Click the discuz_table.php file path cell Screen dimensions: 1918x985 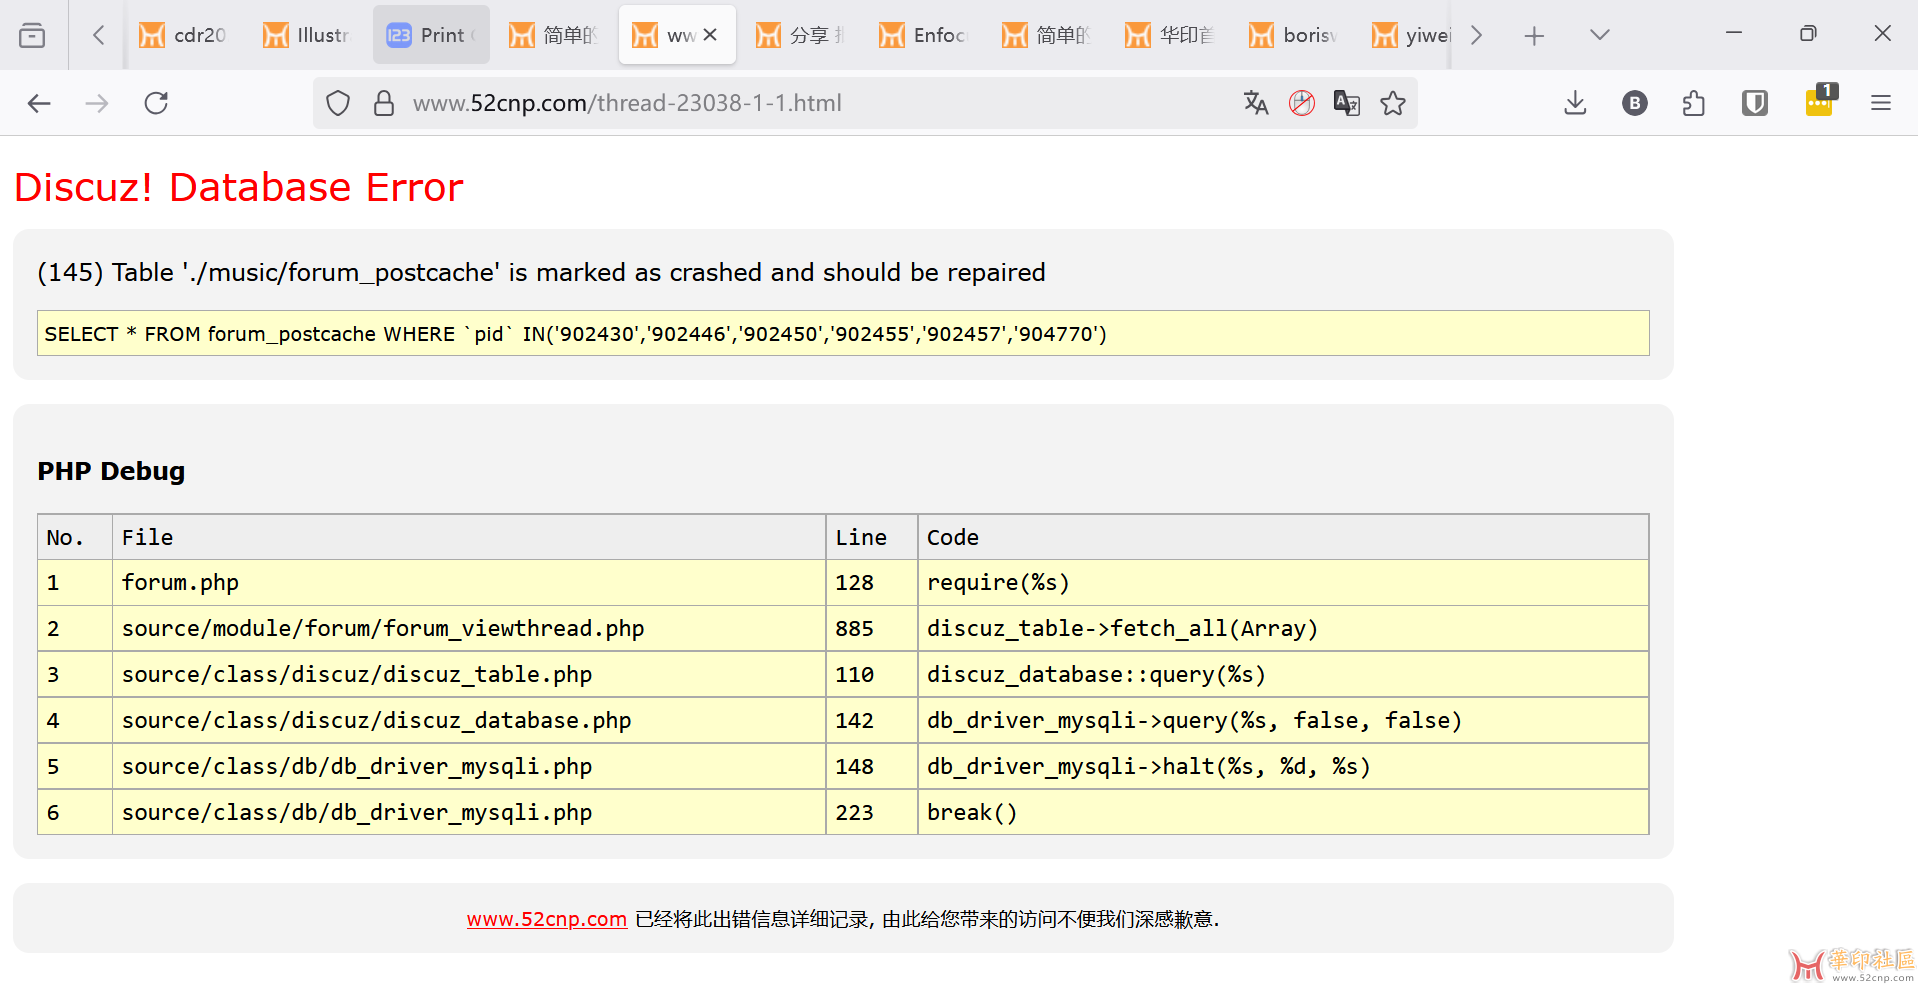(469, 675)
